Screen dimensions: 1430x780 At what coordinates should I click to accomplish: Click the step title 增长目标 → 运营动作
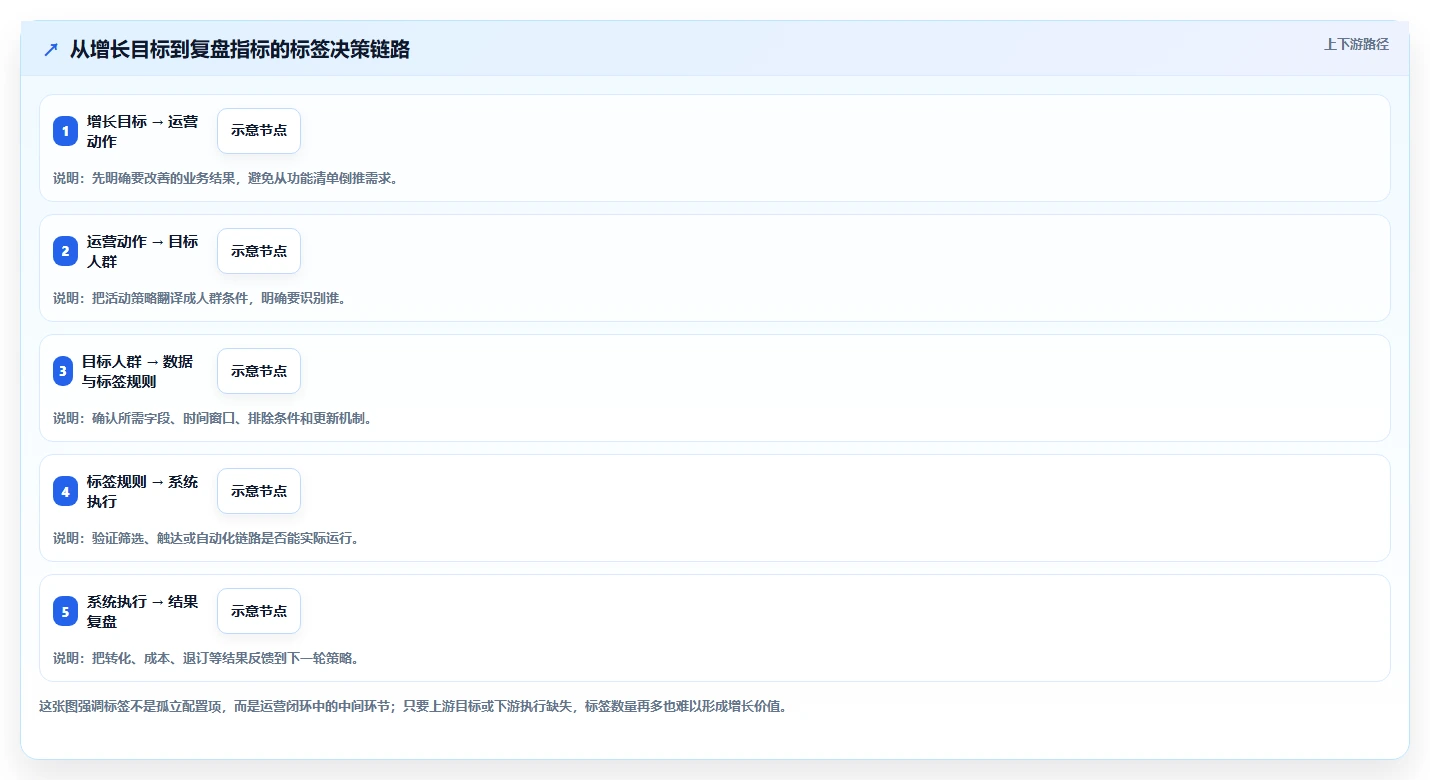click(x=143, y=131)
